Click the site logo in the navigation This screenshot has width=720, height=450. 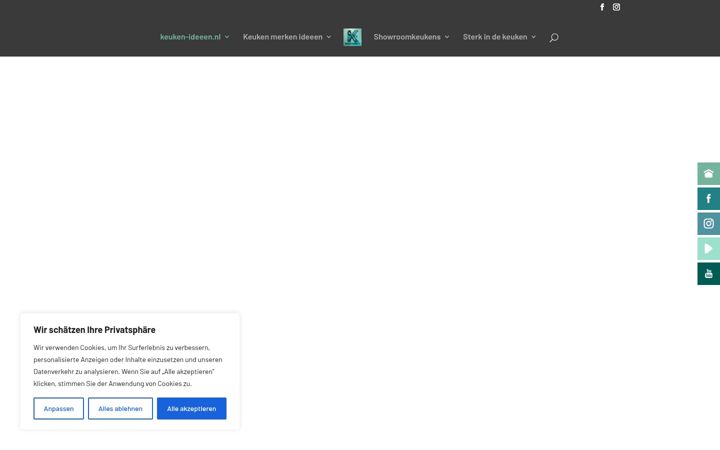352,37
